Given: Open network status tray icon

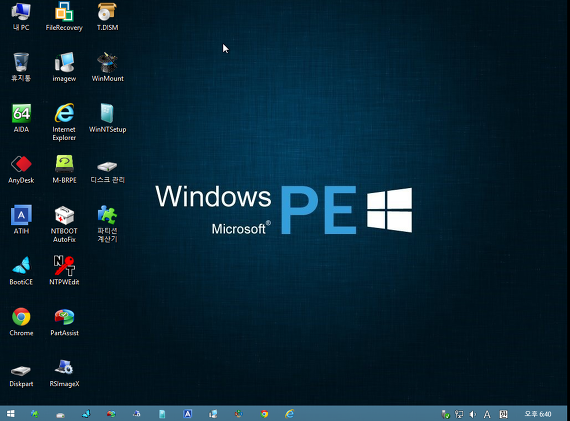Looking at the screenshot, I should pyautogui.click(x=459, y=414).
